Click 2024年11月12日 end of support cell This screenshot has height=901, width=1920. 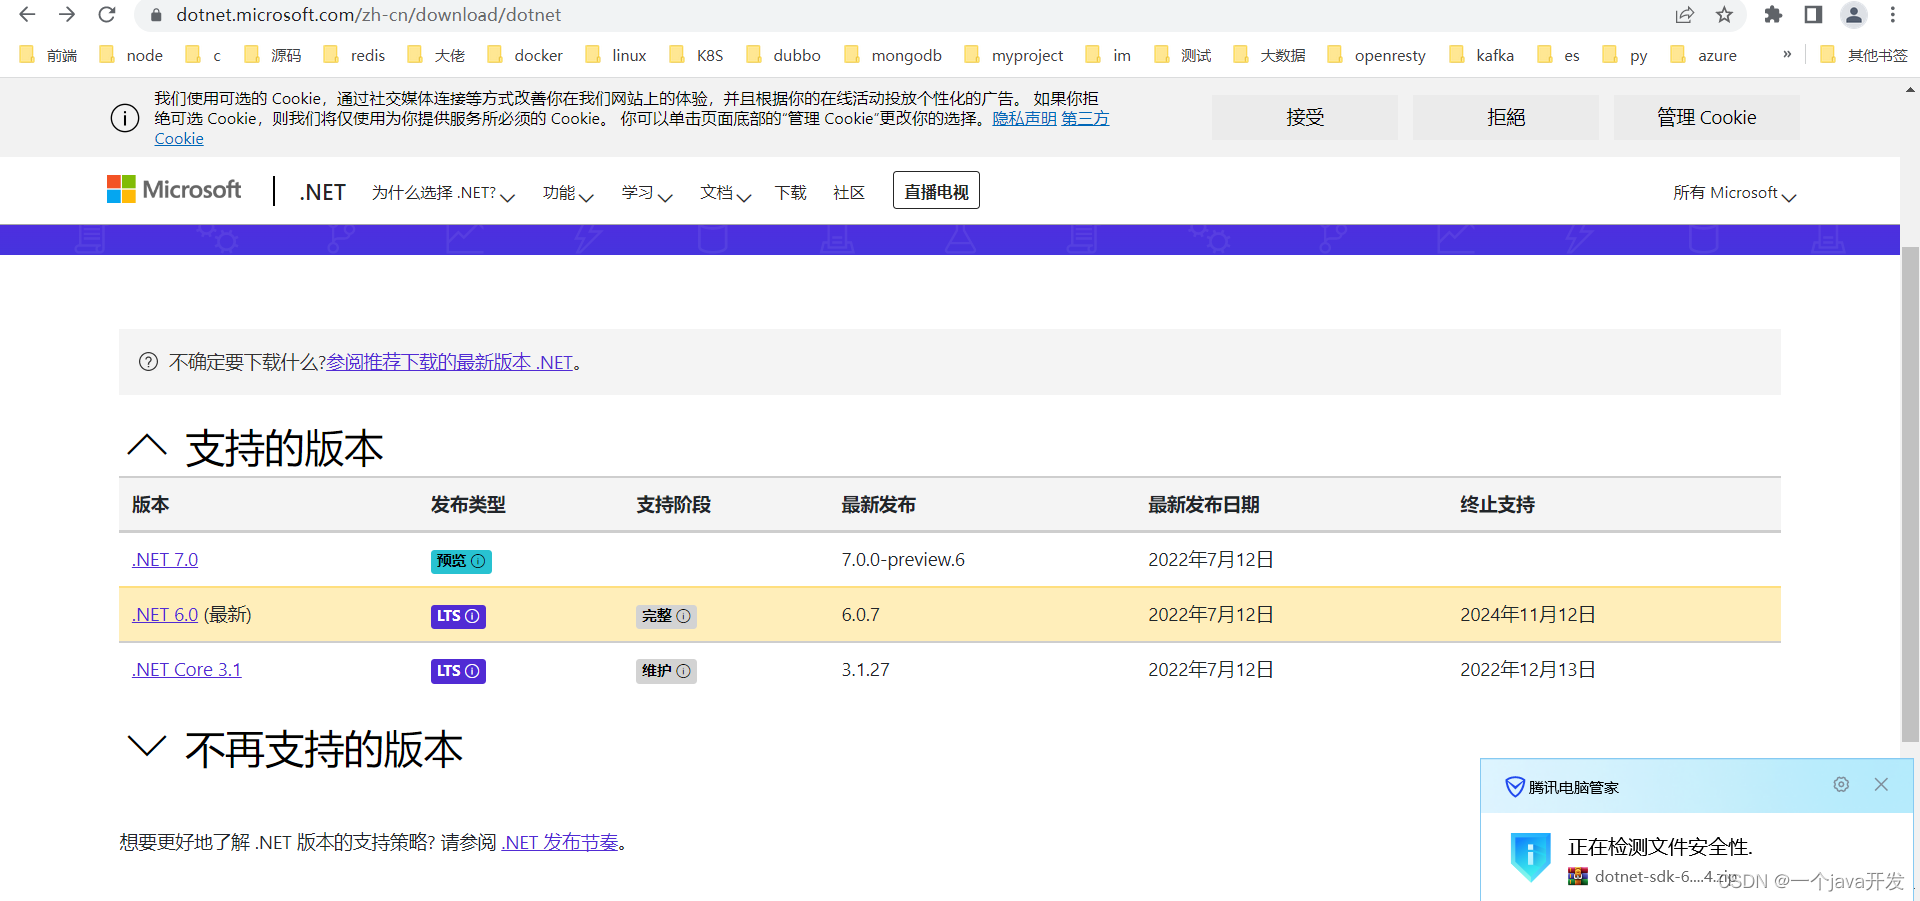(1527, 615)
